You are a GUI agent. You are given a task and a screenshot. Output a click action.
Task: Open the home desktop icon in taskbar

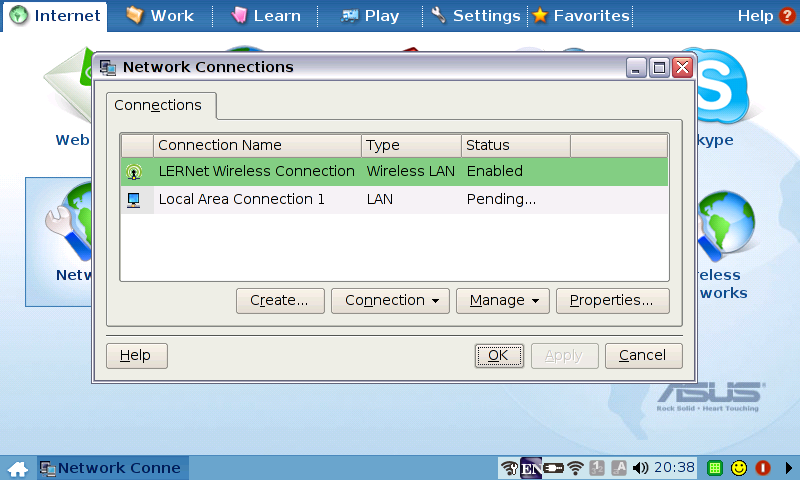point(18,468)
